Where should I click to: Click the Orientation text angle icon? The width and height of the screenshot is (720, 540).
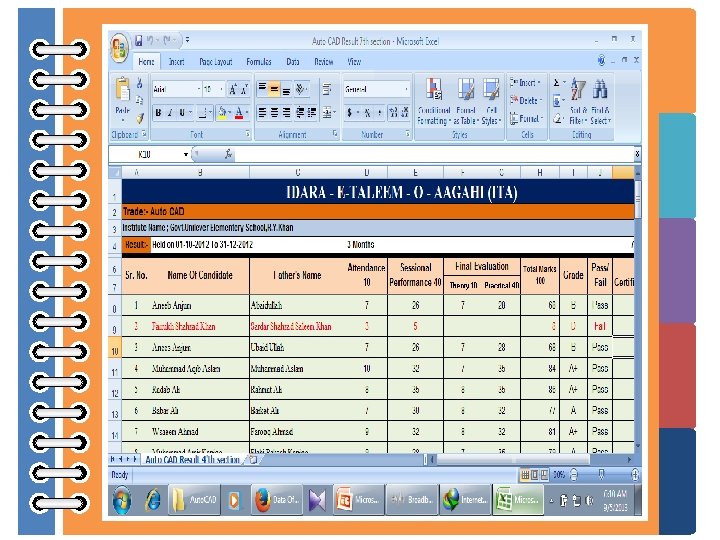click(301, 89)
